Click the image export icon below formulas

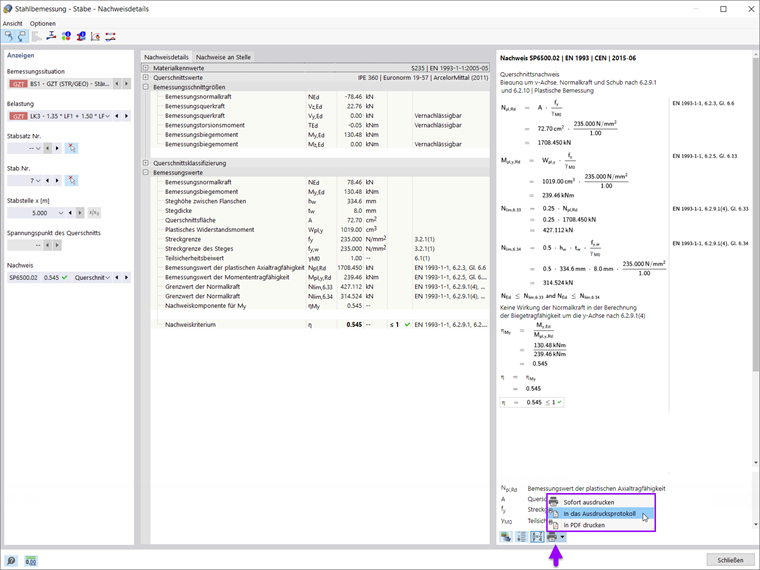506,537
